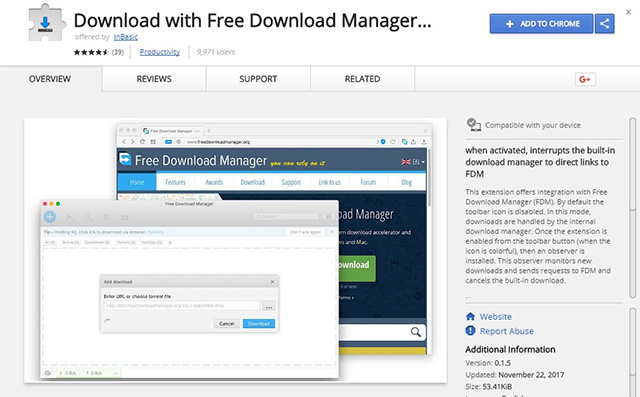Screen dimensions: 640x397
Task: Click the Updated: November 22, 2017 text
Action: click(x=515, y=375)
